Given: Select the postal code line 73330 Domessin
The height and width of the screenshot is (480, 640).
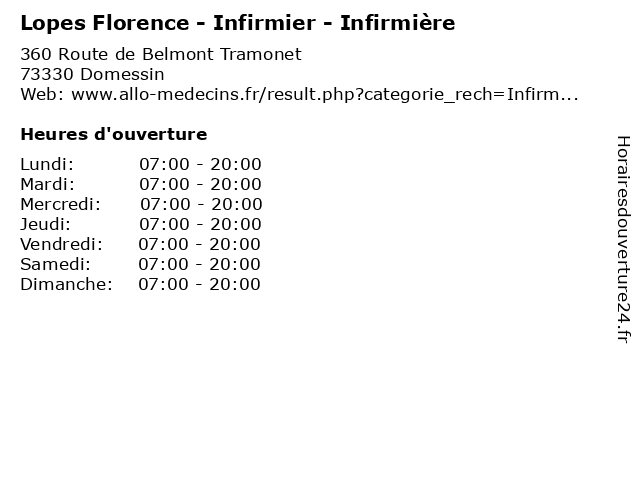Looking at the screenshot, I should tap(92, 74).
